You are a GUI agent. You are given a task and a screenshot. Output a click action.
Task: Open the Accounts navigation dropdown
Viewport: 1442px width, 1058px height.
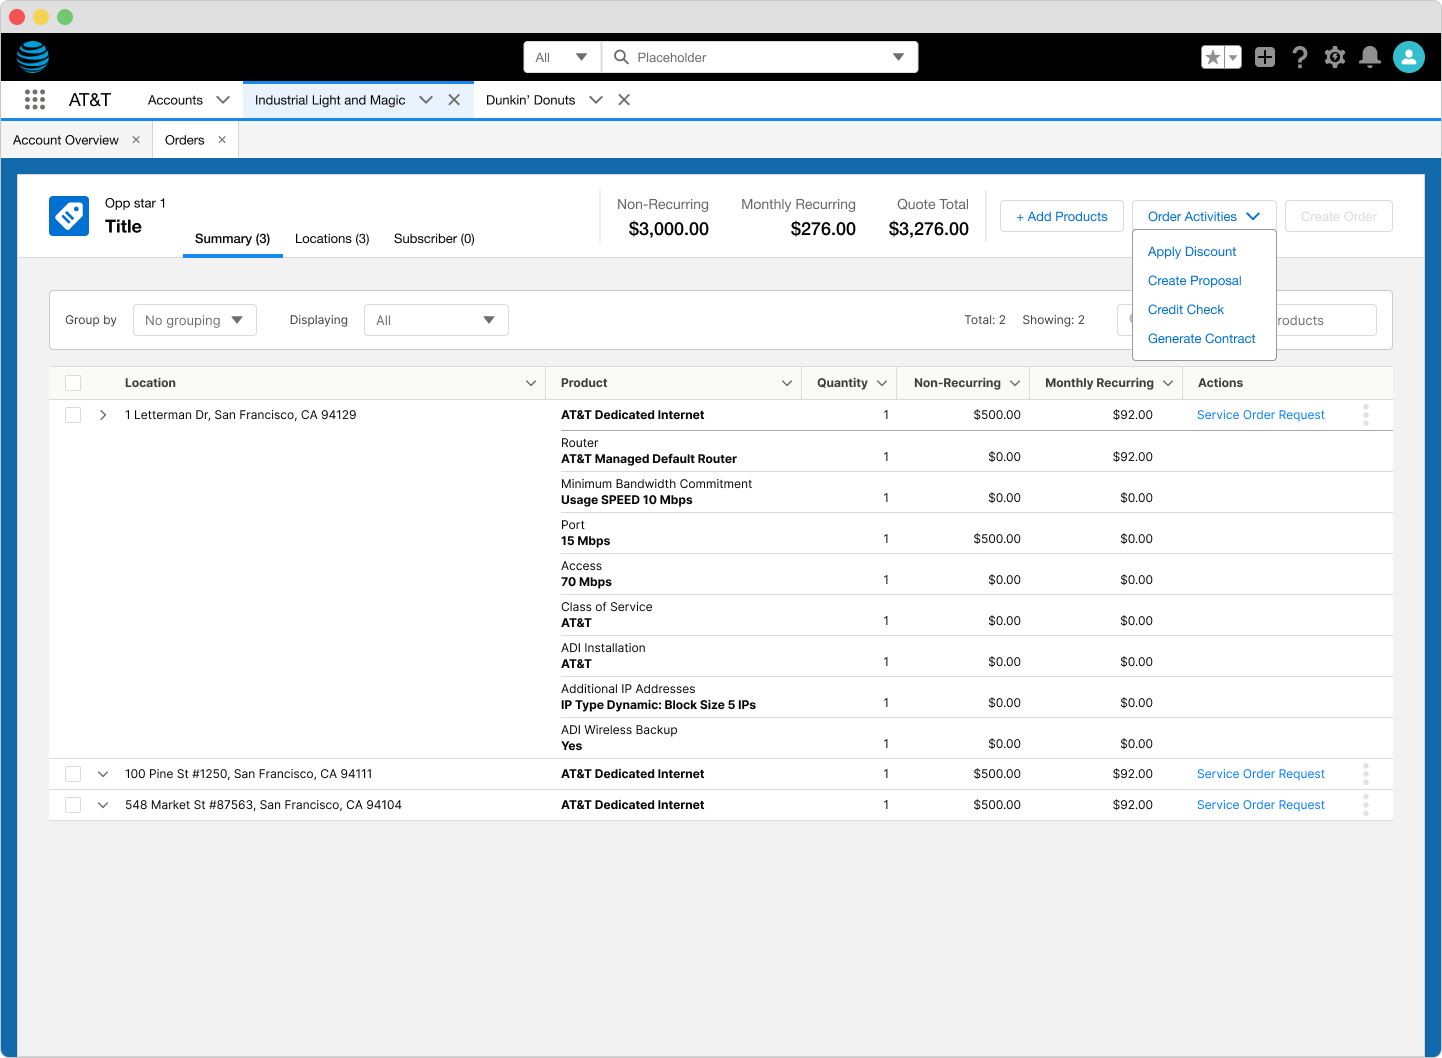coord(223,100)
